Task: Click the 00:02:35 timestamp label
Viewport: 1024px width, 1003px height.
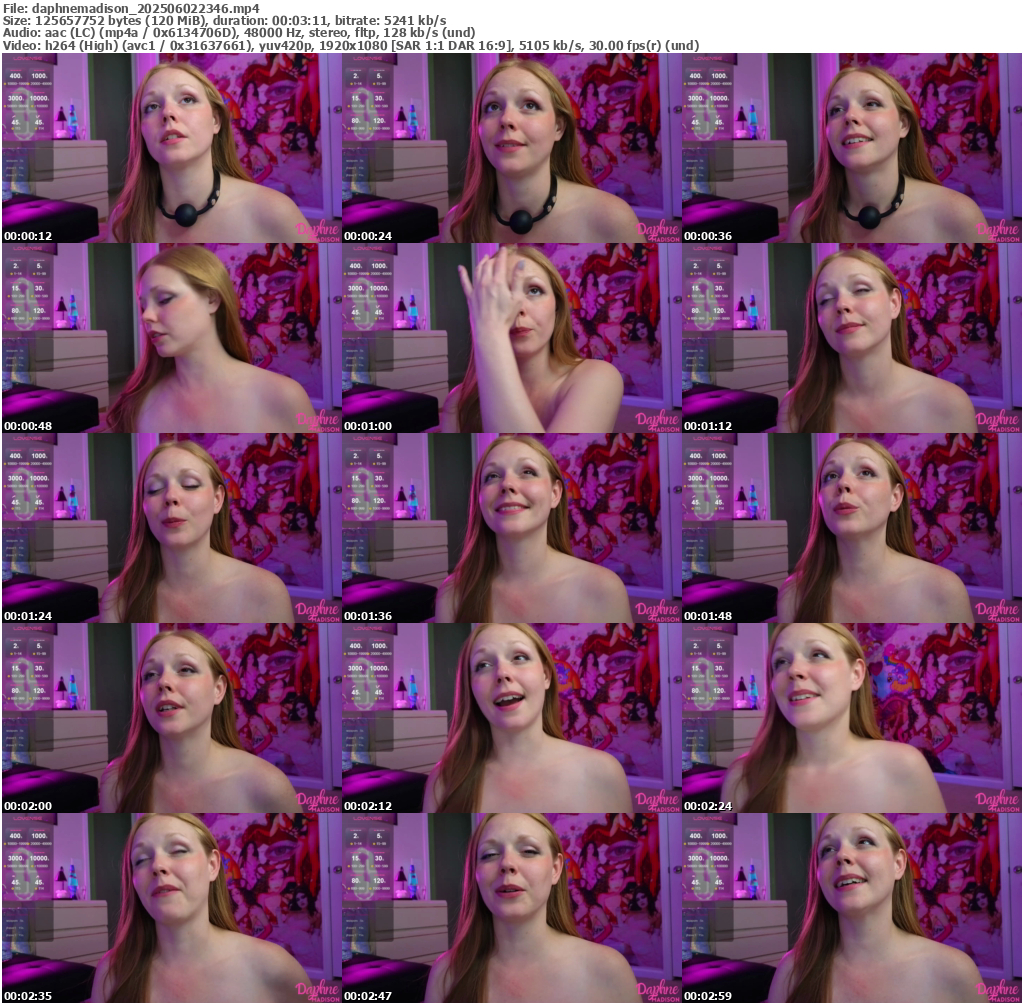Action: click(x=28, y=995)
